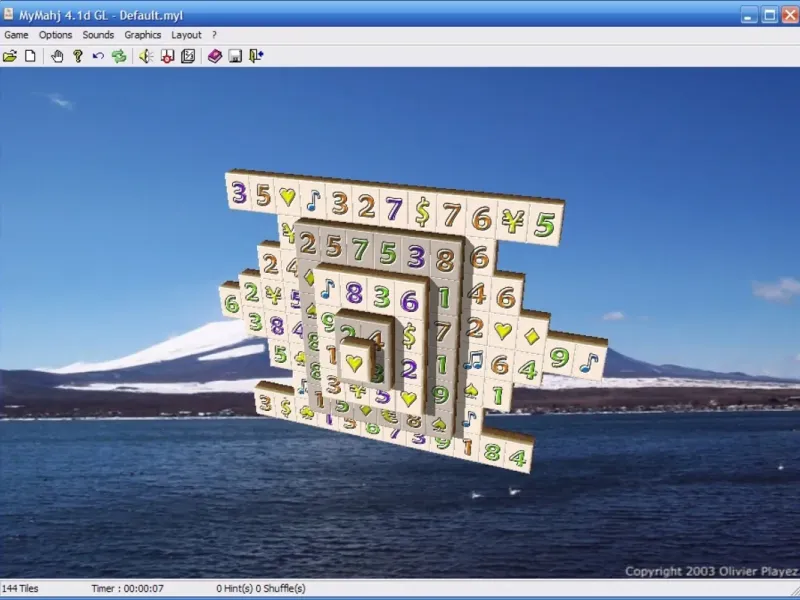
Task: Open the Sounds menu
Action: pyautogui.click(x=98, y=35)
